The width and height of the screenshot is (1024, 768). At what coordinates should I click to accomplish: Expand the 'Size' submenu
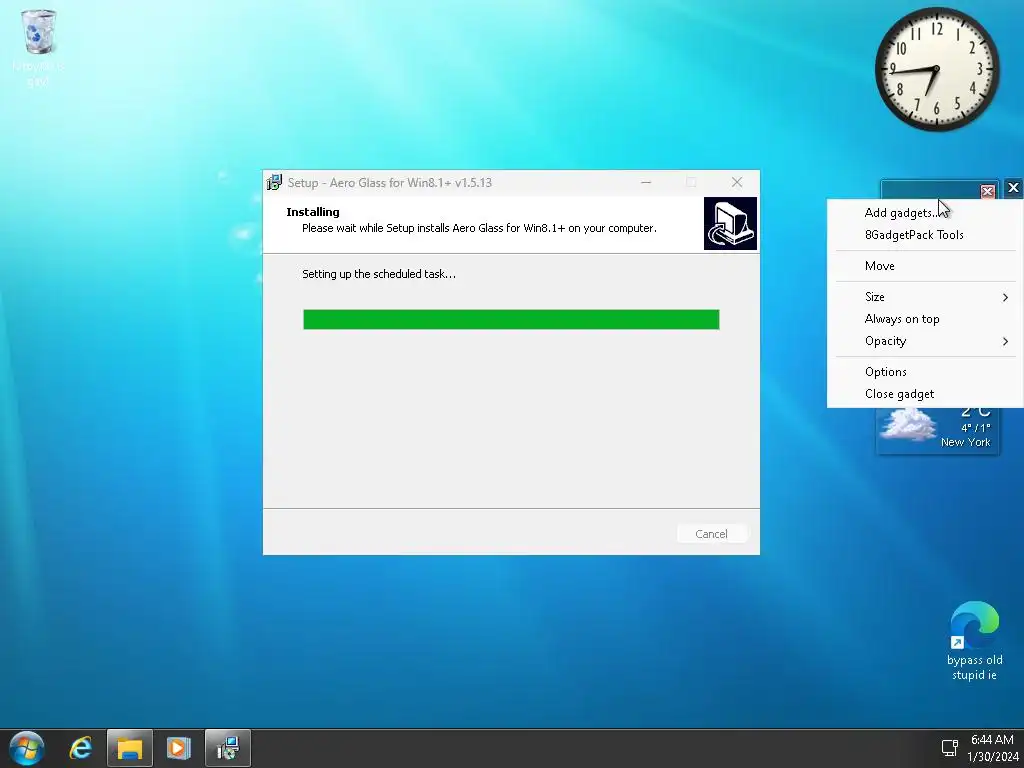pos(925,296)
